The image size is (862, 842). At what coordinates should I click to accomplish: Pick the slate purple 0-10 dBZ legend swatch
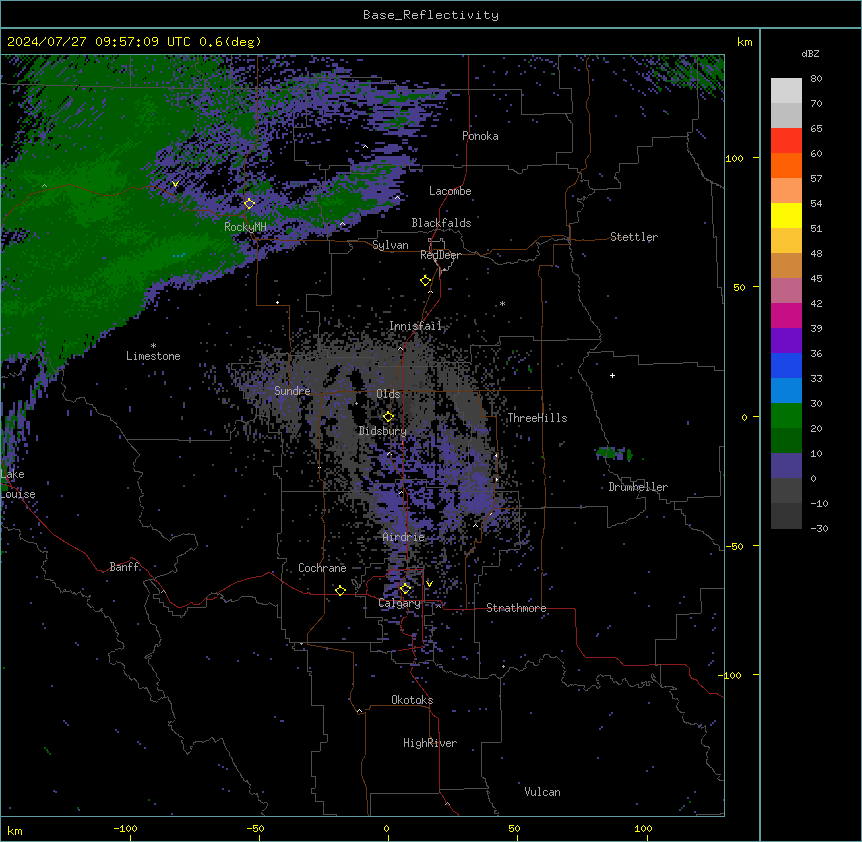[x=786, y=466]
